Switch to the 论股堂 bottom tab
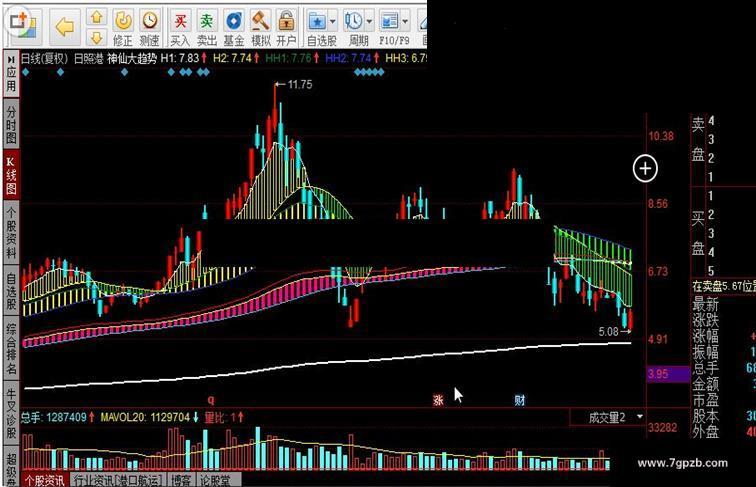 (216, 480)
